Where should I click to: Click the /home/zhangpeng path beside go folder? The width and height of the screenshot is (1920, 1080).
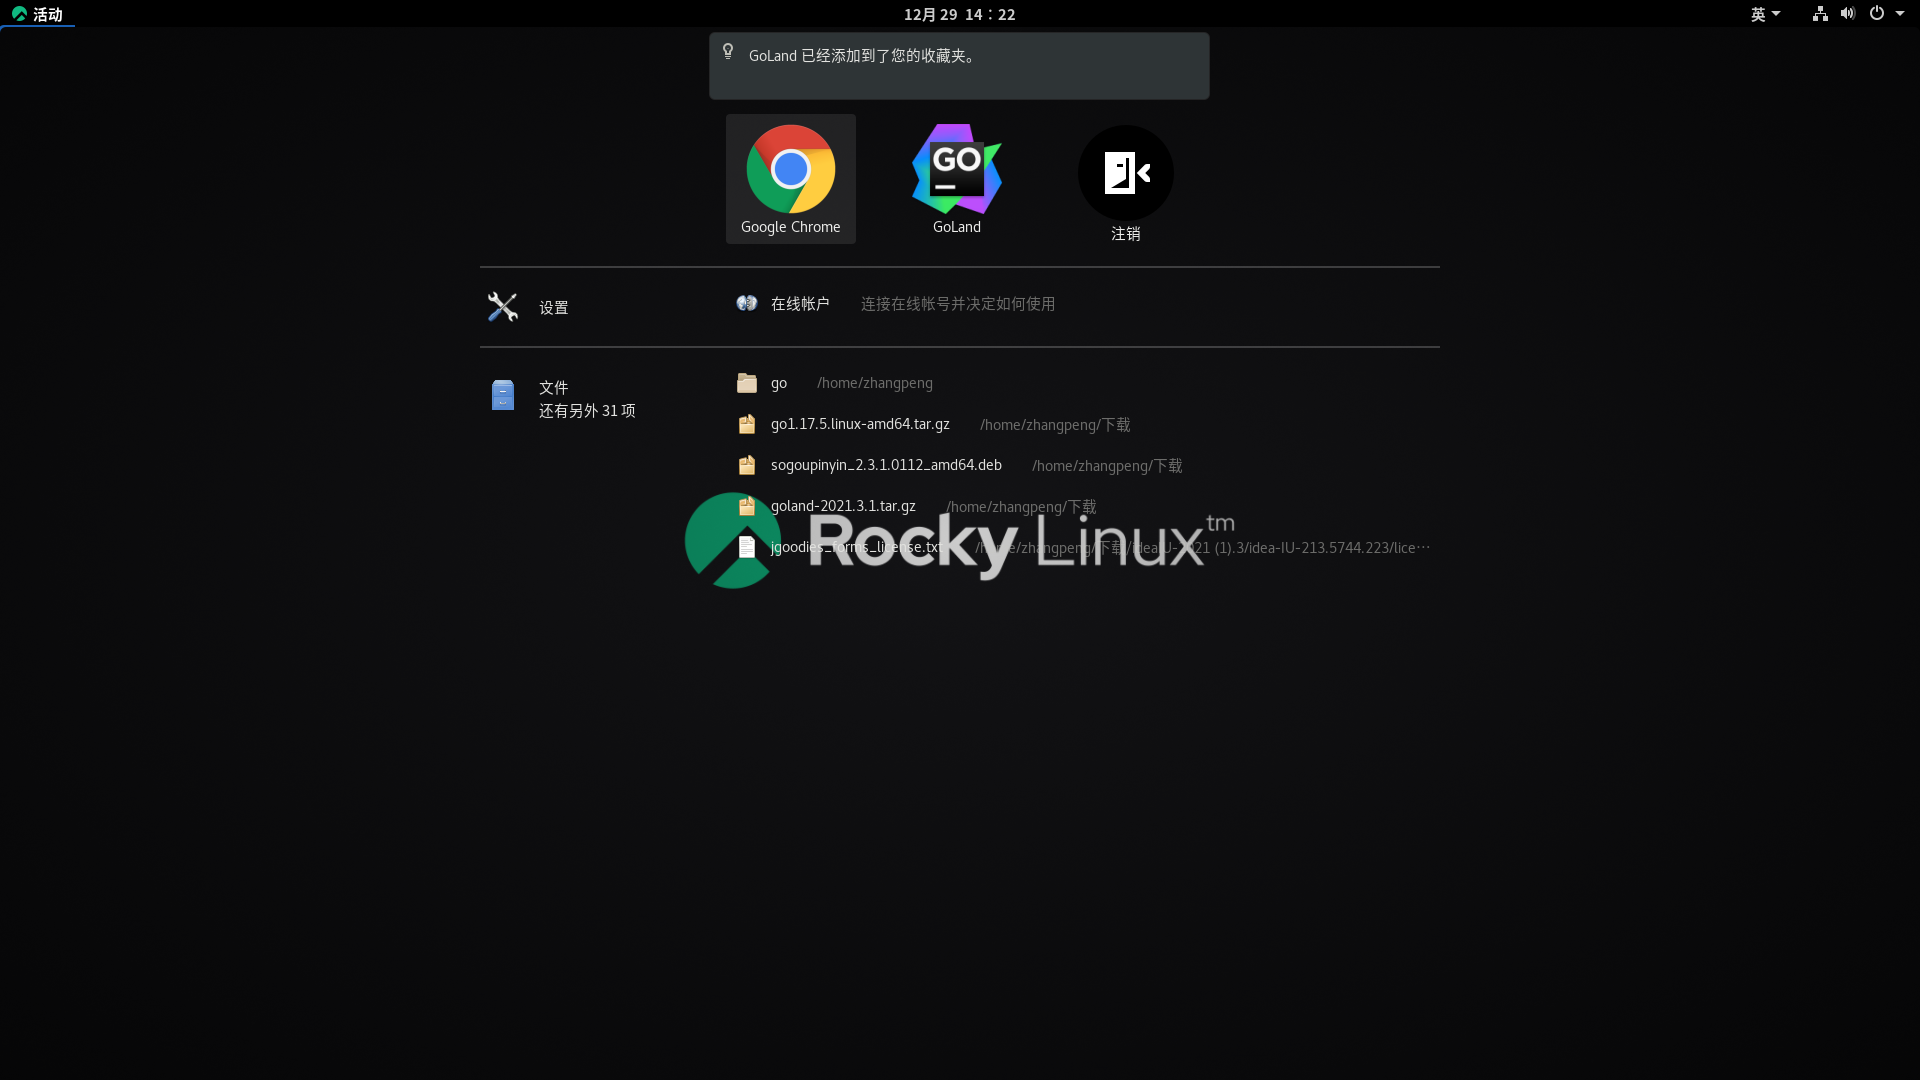[x=875, y=383]
